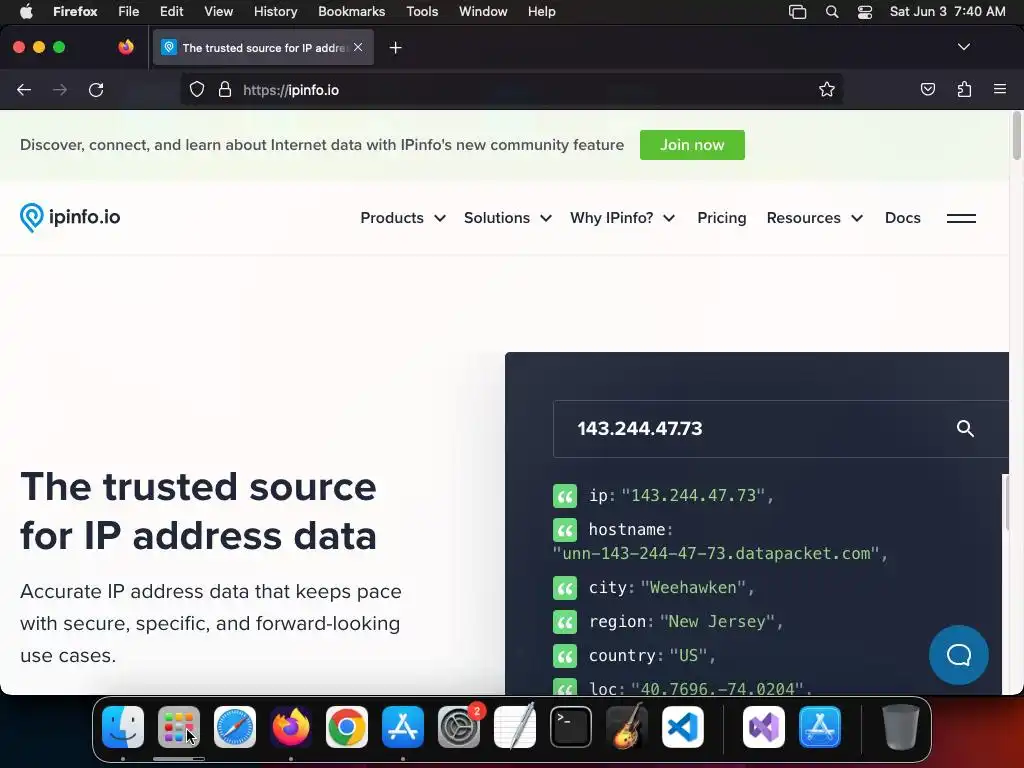Open the Window menu

[483, 12]
